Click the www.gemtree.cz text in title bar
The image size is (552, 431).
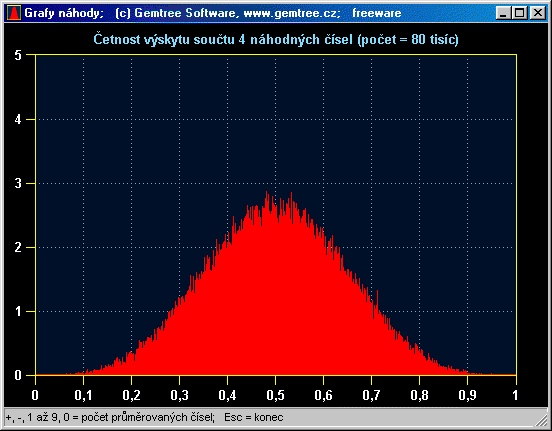coord(292,13)
